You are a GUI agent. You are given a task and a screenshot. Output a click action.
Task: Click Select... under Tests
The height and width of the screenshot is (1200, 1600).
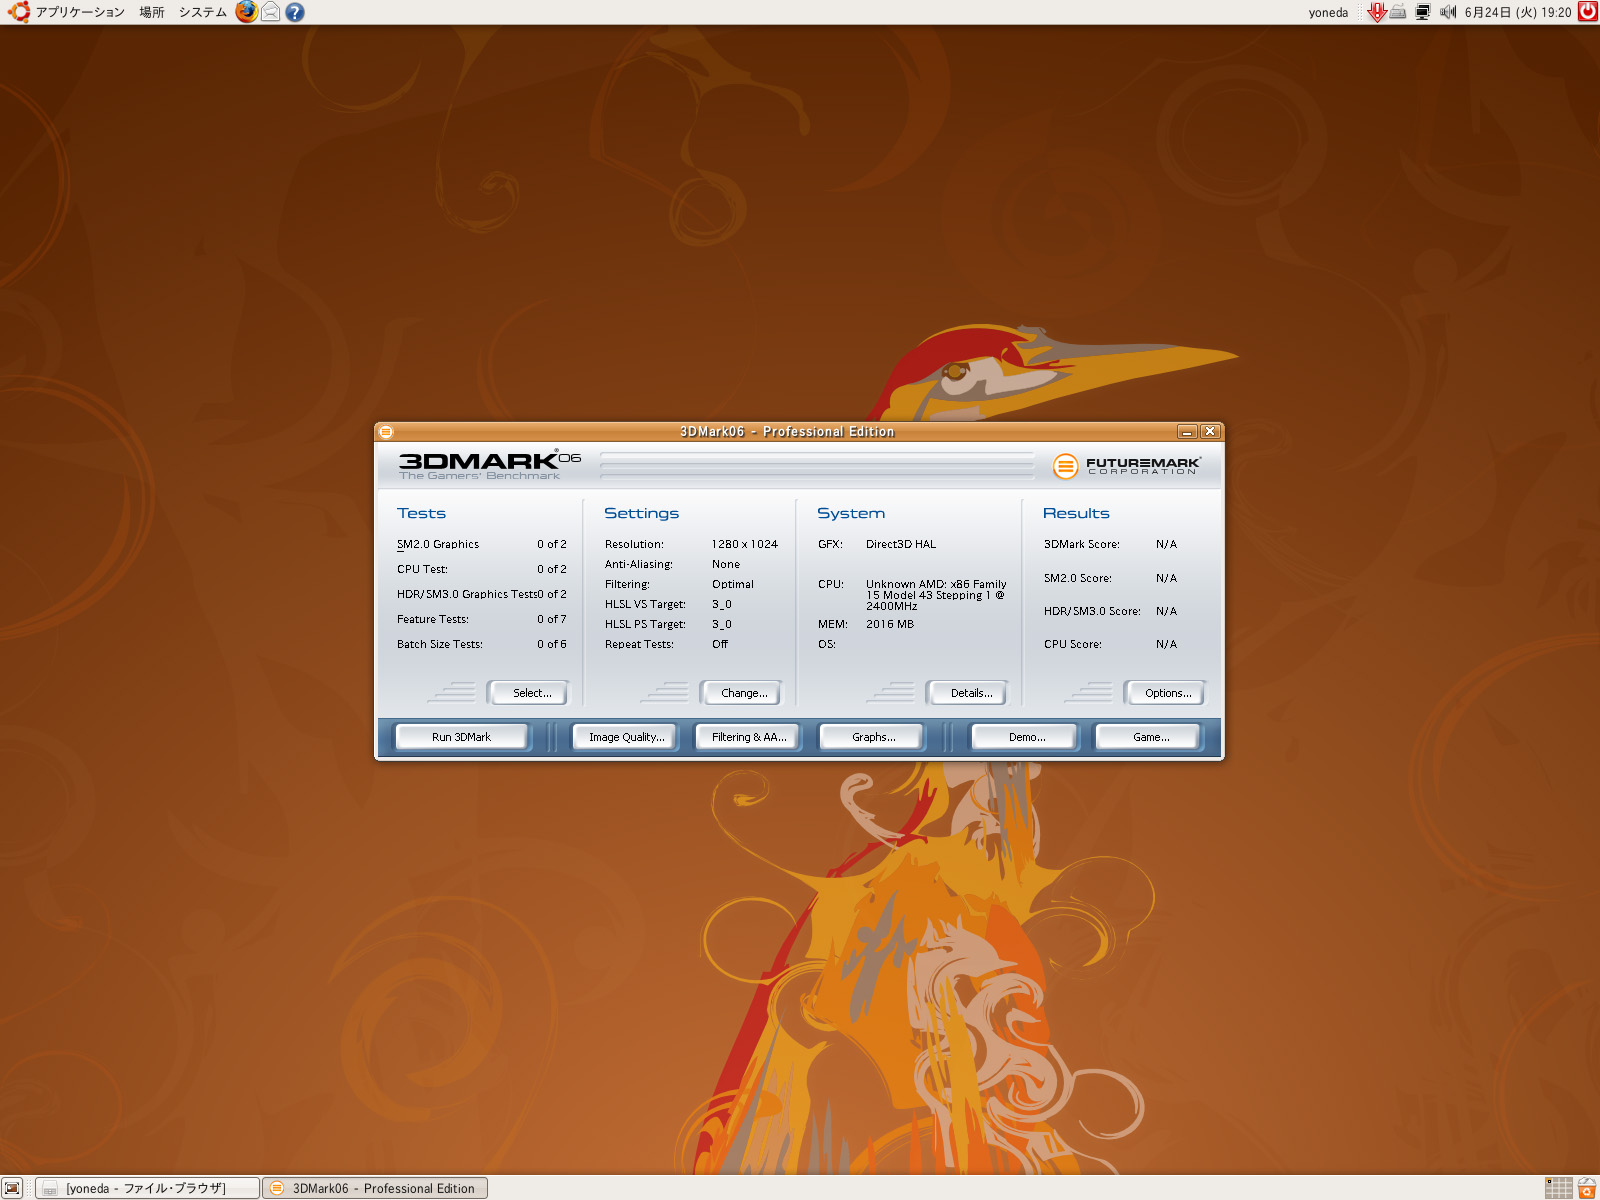click(531, 693)
